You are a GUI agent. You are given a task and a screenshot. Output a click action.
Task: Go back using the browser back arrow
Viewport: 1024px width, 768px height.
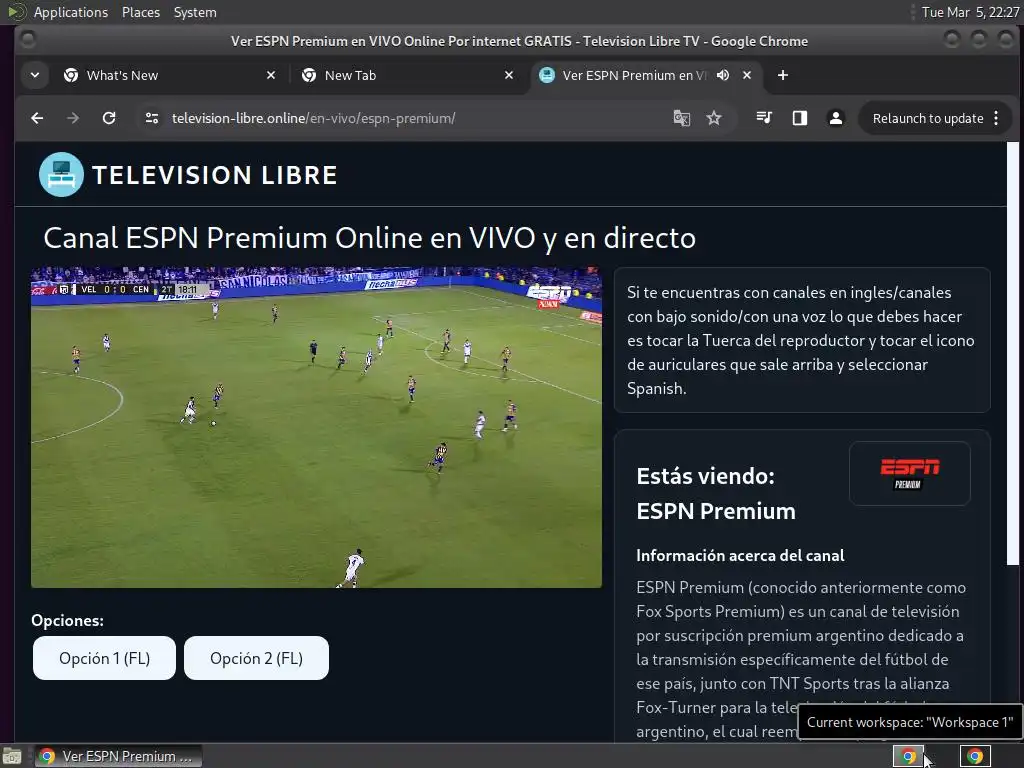37,118
